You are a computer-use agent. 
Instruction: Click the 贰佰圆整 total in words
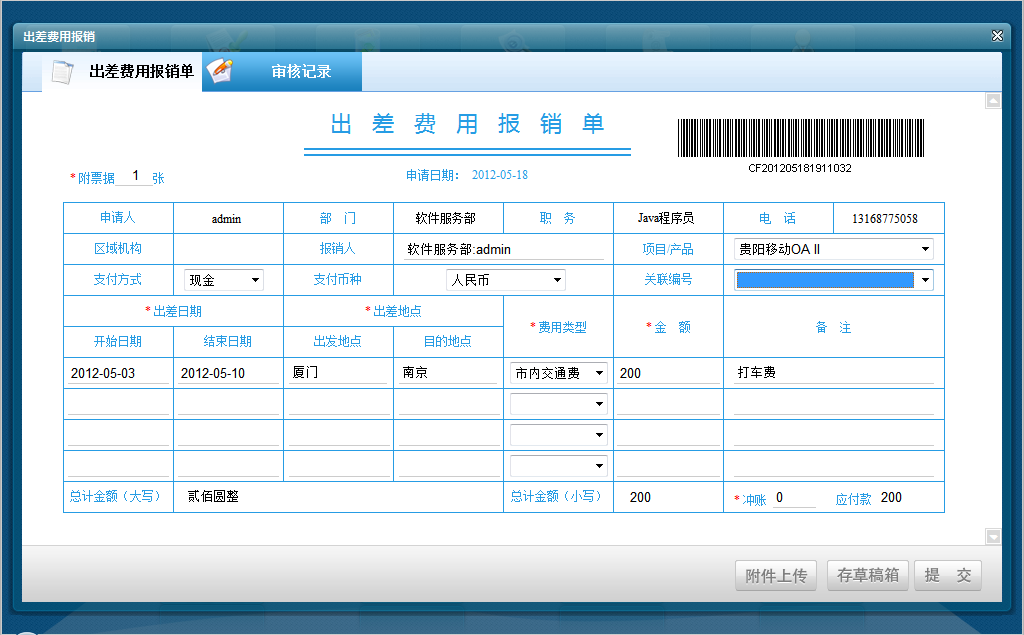coord(213,497)
